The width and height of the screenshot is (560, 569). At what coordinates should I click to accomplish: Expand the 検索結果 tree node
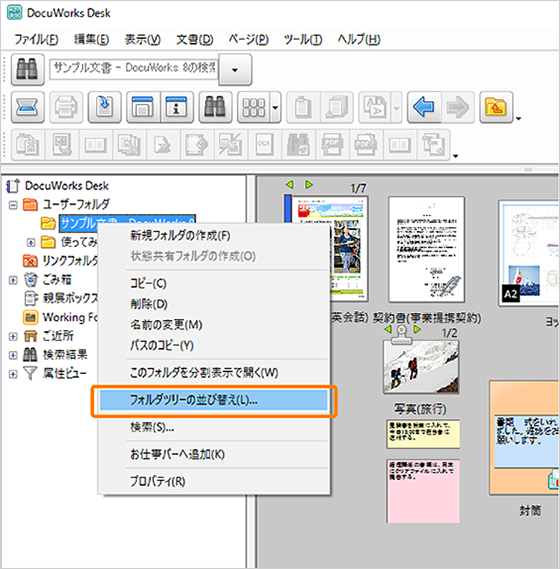[x=13, y=355]
